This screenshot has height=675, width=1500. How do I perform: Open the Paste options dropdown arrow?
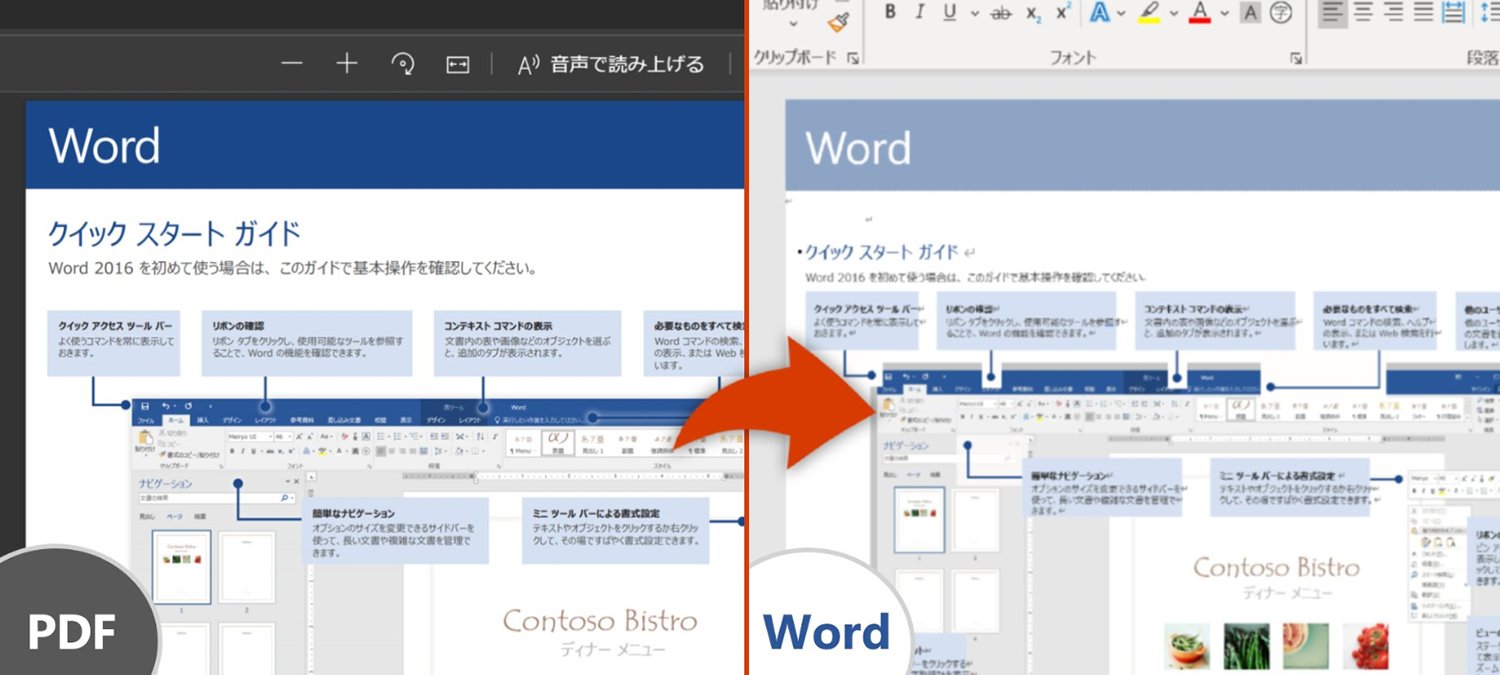pyautogui.click(x=795, y=24)
